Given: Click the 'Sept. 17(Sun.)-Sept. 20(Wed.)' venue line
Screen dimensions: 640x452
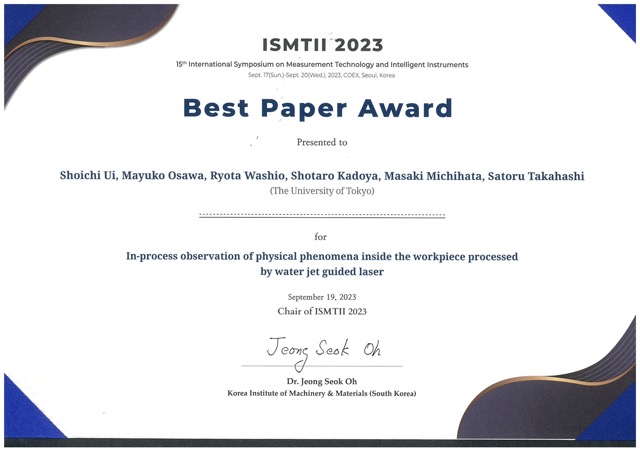Looking at the screenshot, I should pos(322,76).
